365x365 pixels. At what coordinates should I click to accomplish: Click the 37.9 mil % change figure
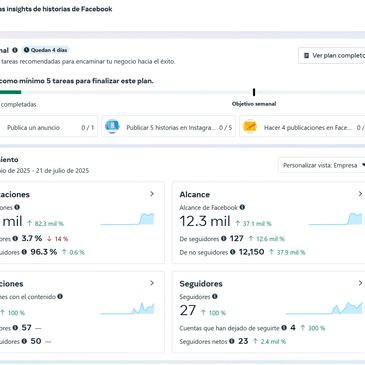[287, 252]
